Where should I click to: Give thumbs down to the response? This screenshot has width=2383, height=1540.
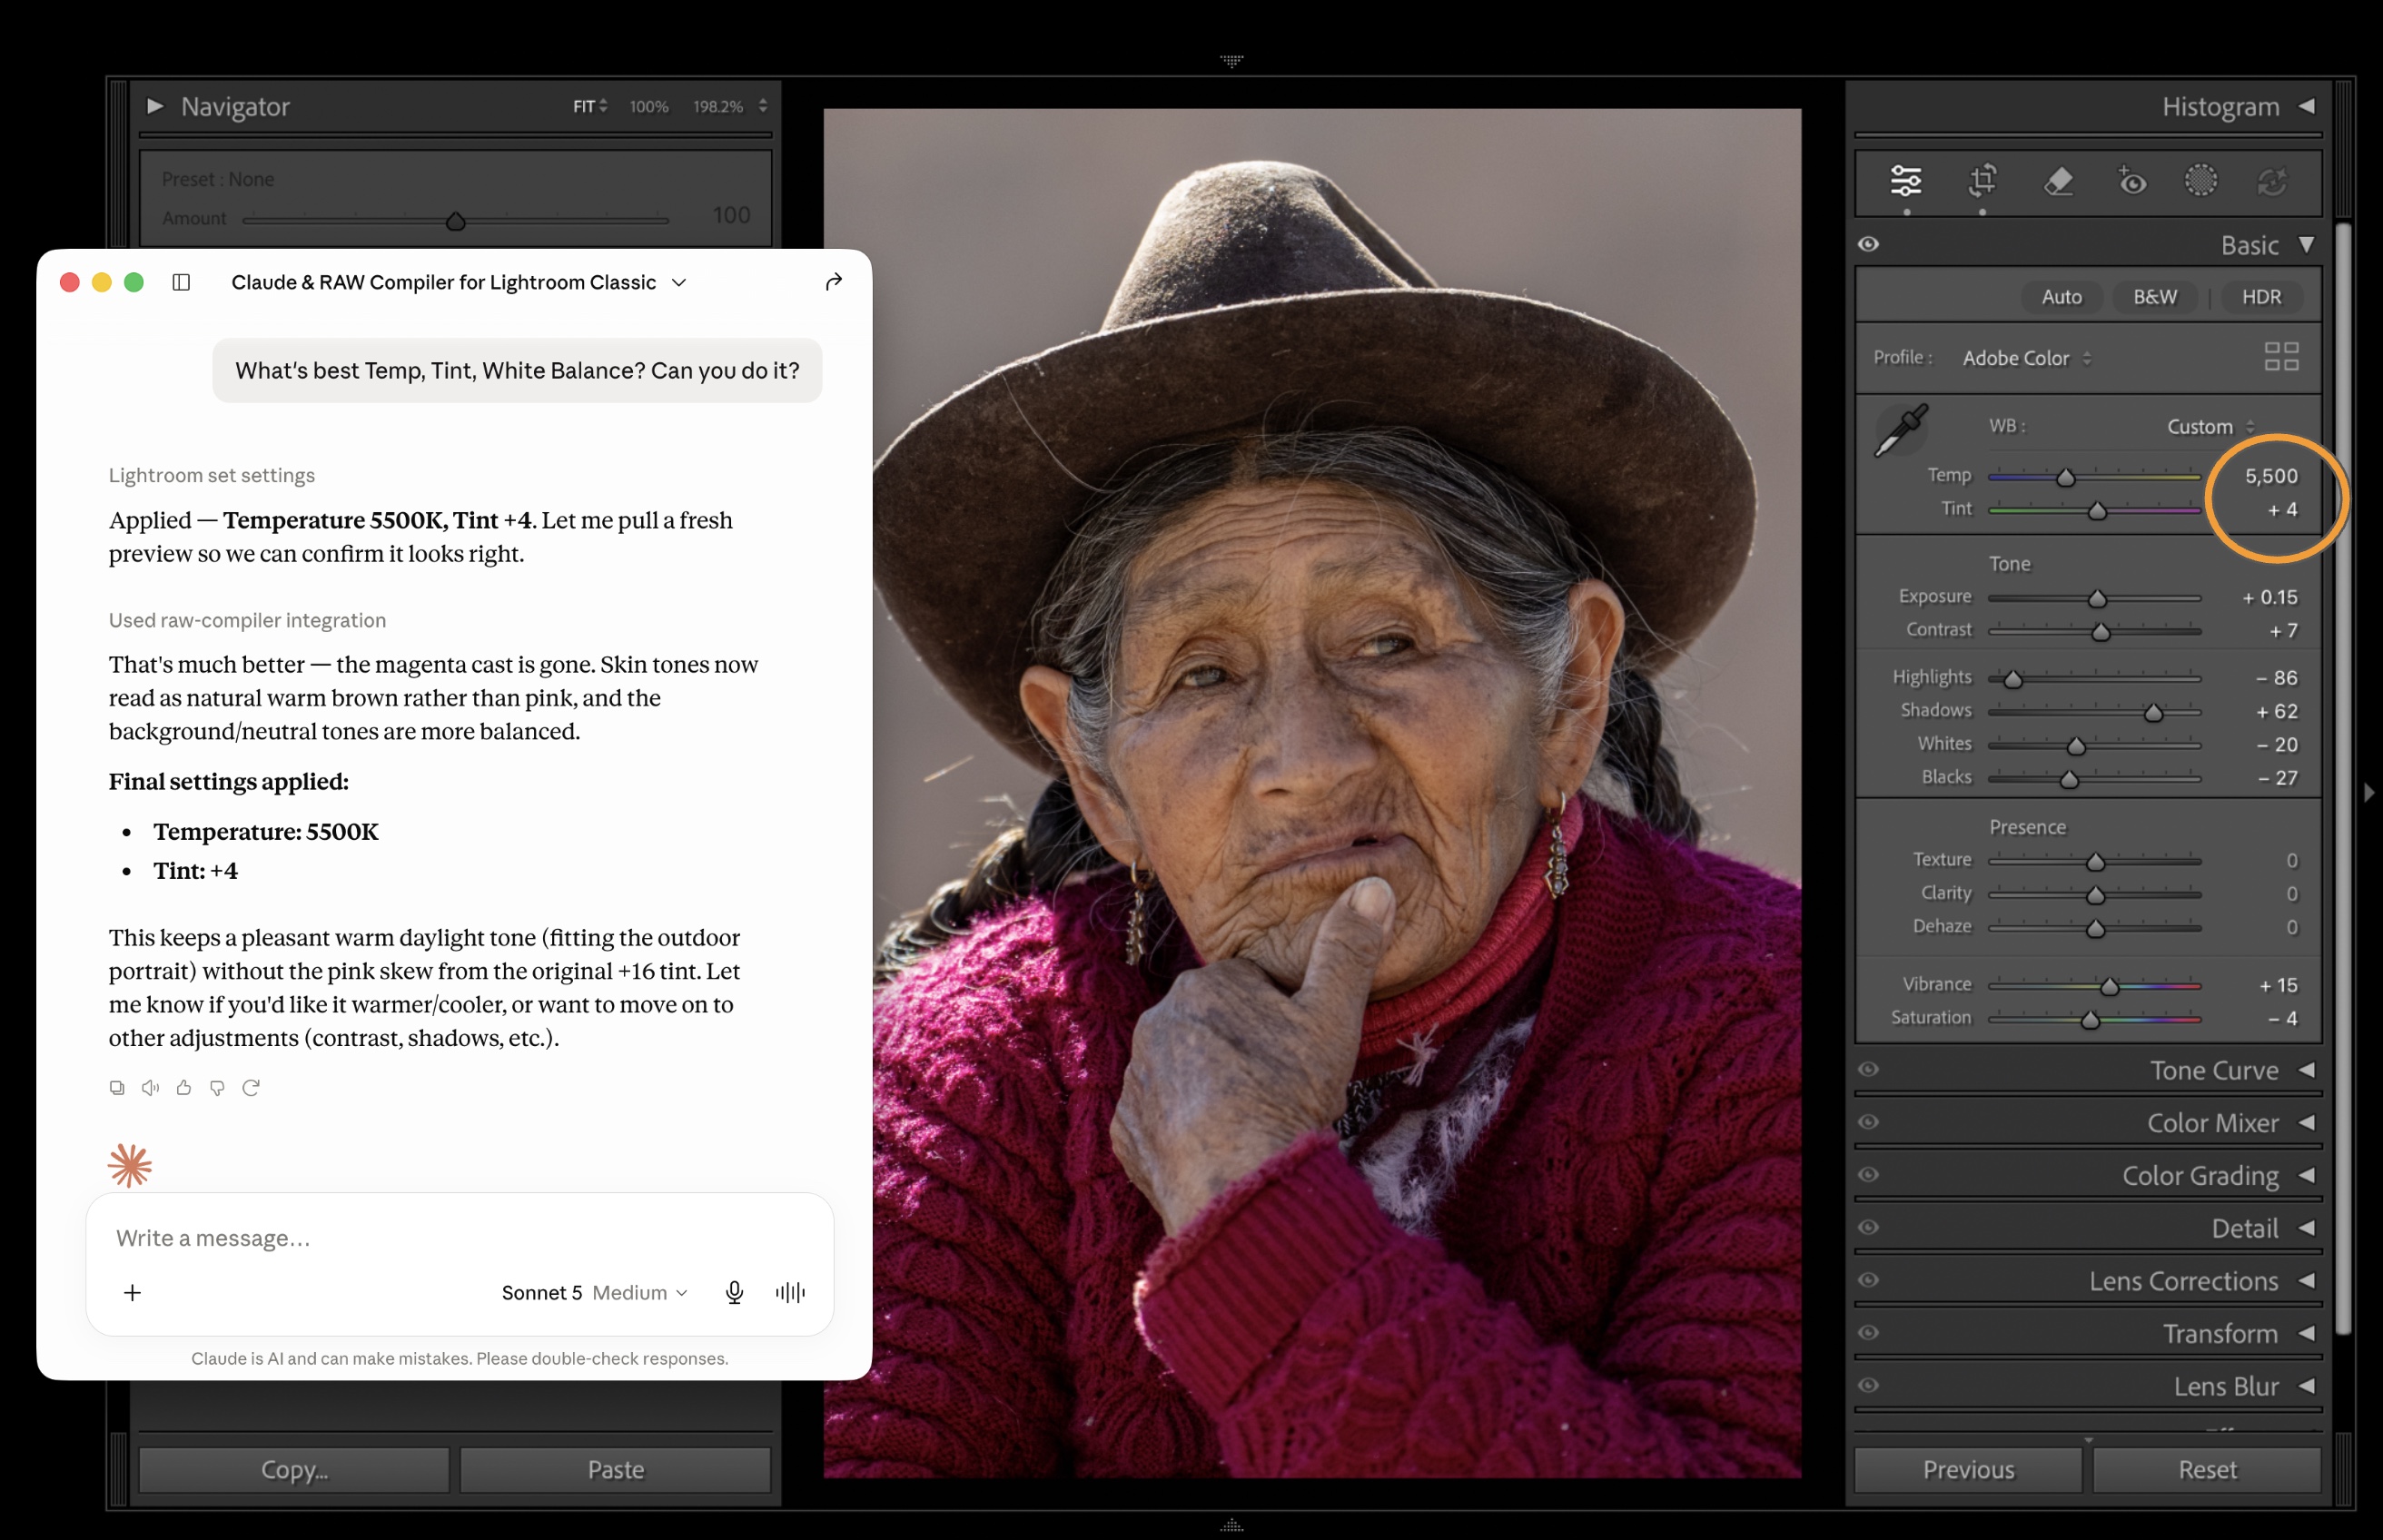pyautogui.click(x=217, y=1088)
